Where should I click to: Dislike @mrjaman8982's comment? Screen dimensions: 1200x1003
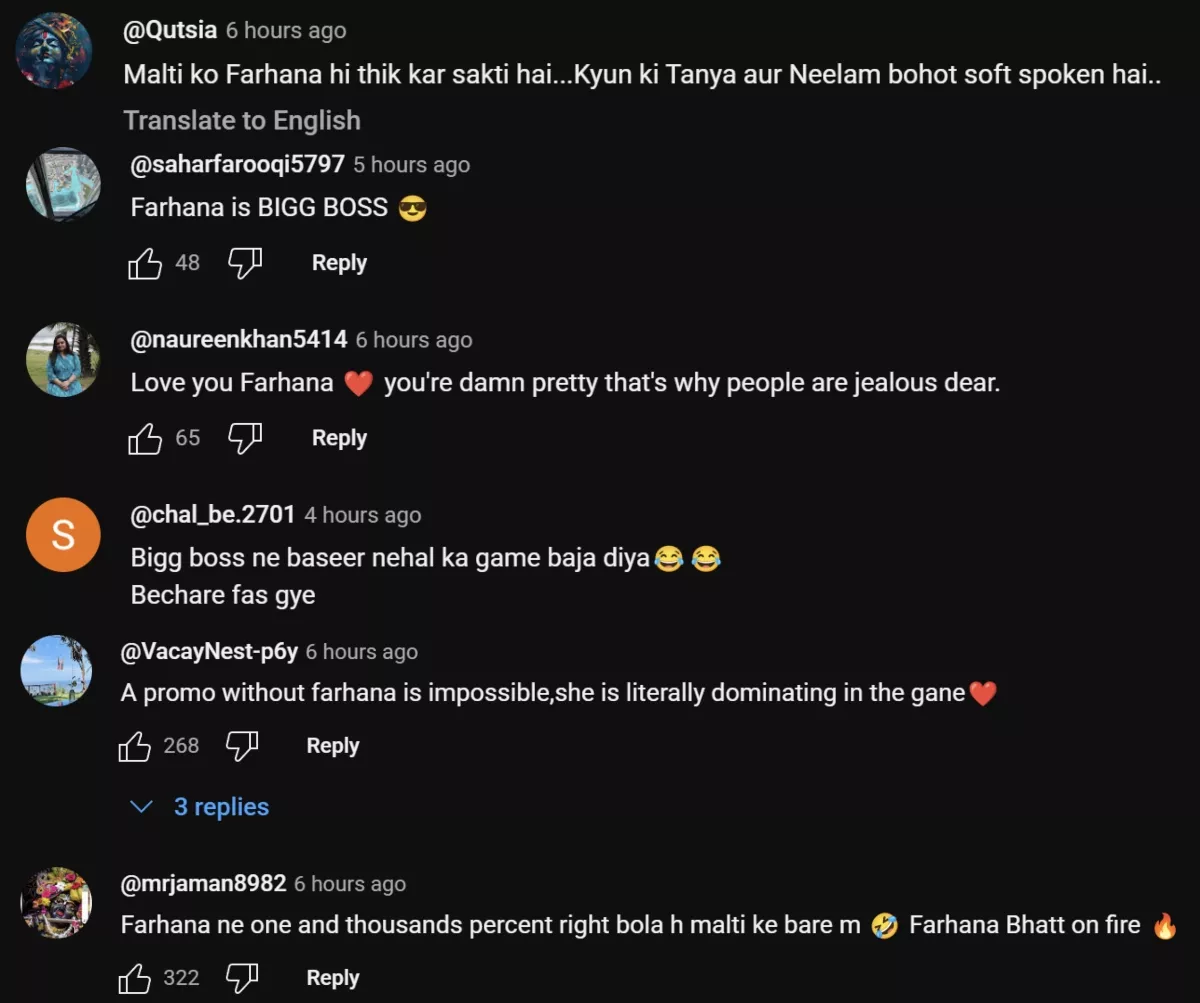(241, 978)
